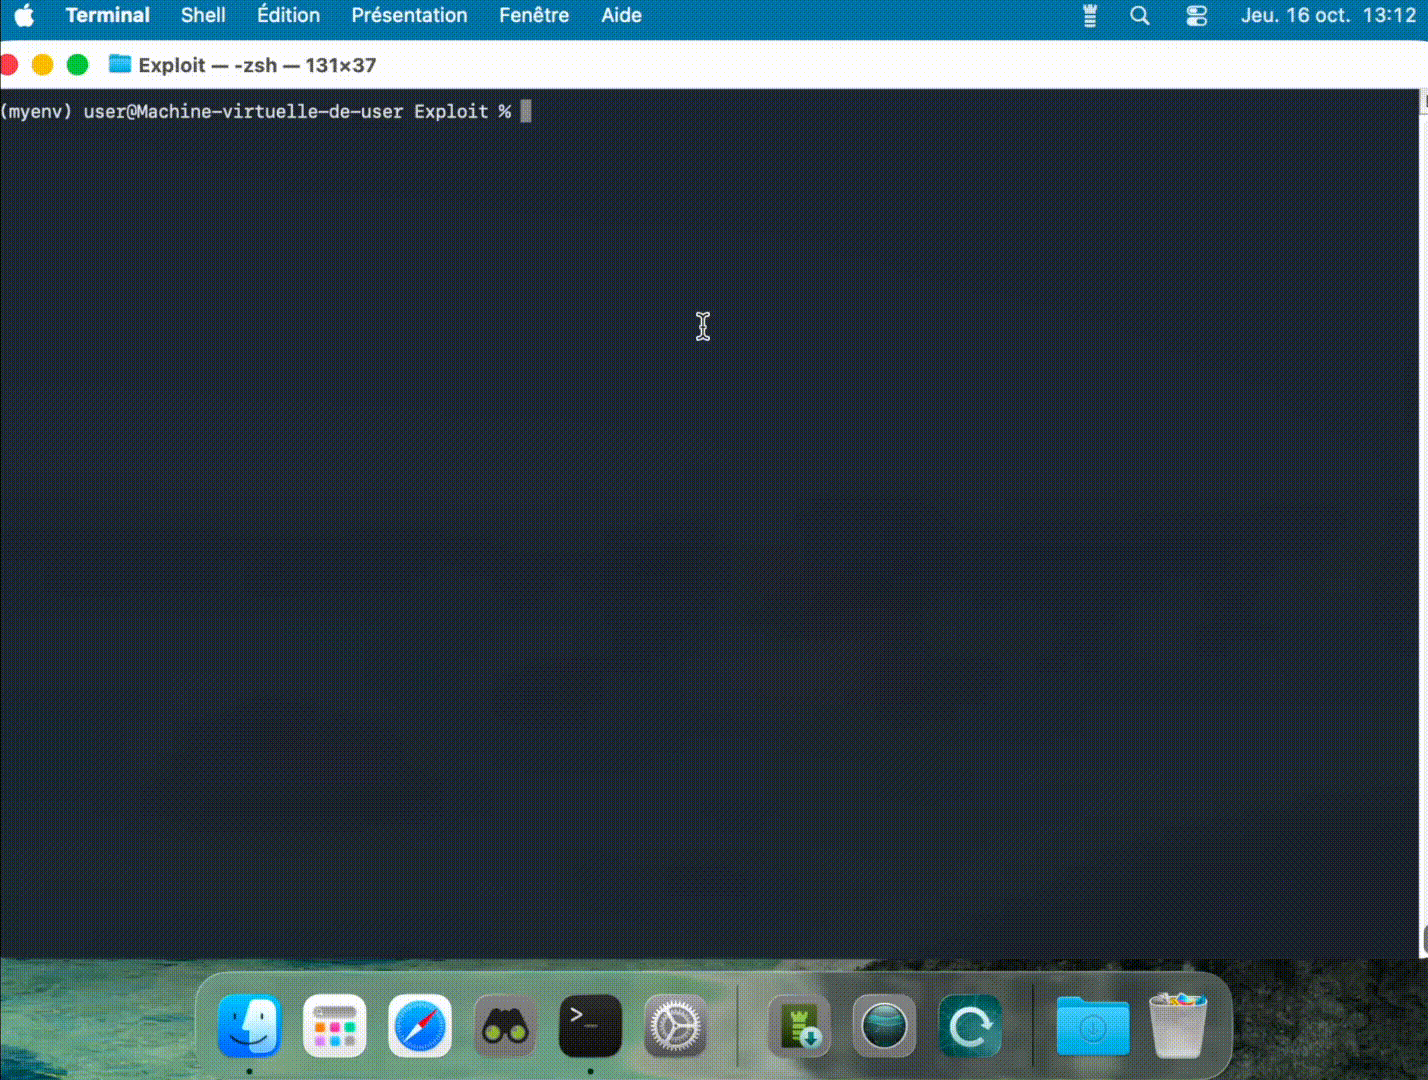Open Safari compass icon in dock

420,1026
